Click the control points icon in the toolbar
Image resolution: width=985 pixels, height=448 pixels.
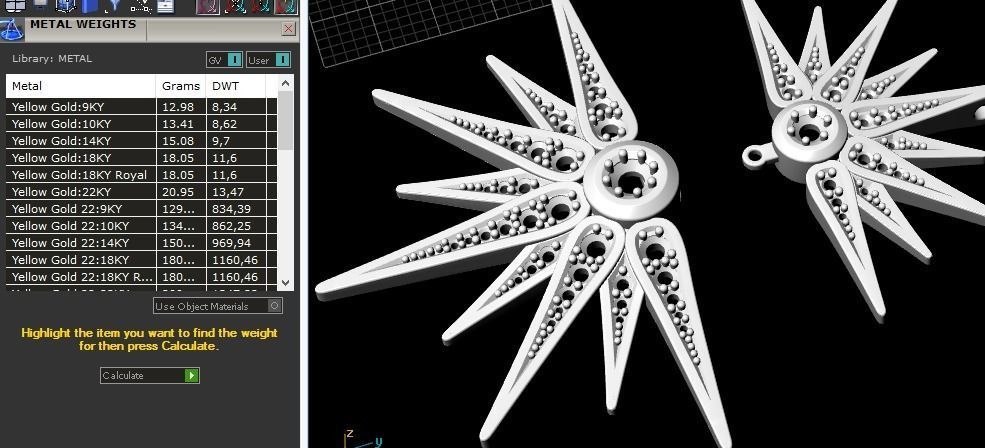pyautogui.click(x=141, y=6)
